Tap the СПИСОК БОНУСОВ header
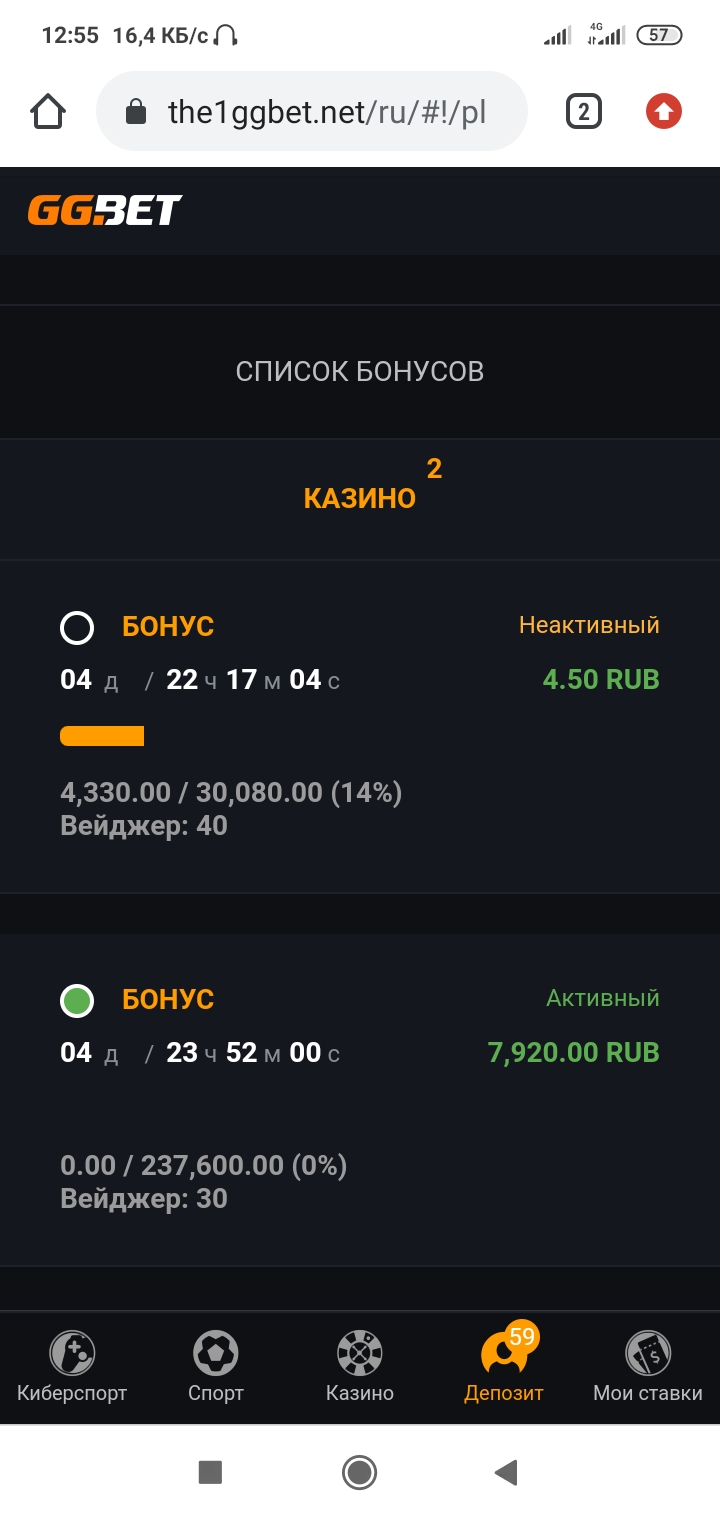Image resolution: width=720 pixels, height=1520 pixels. click(x=360, y=372)
